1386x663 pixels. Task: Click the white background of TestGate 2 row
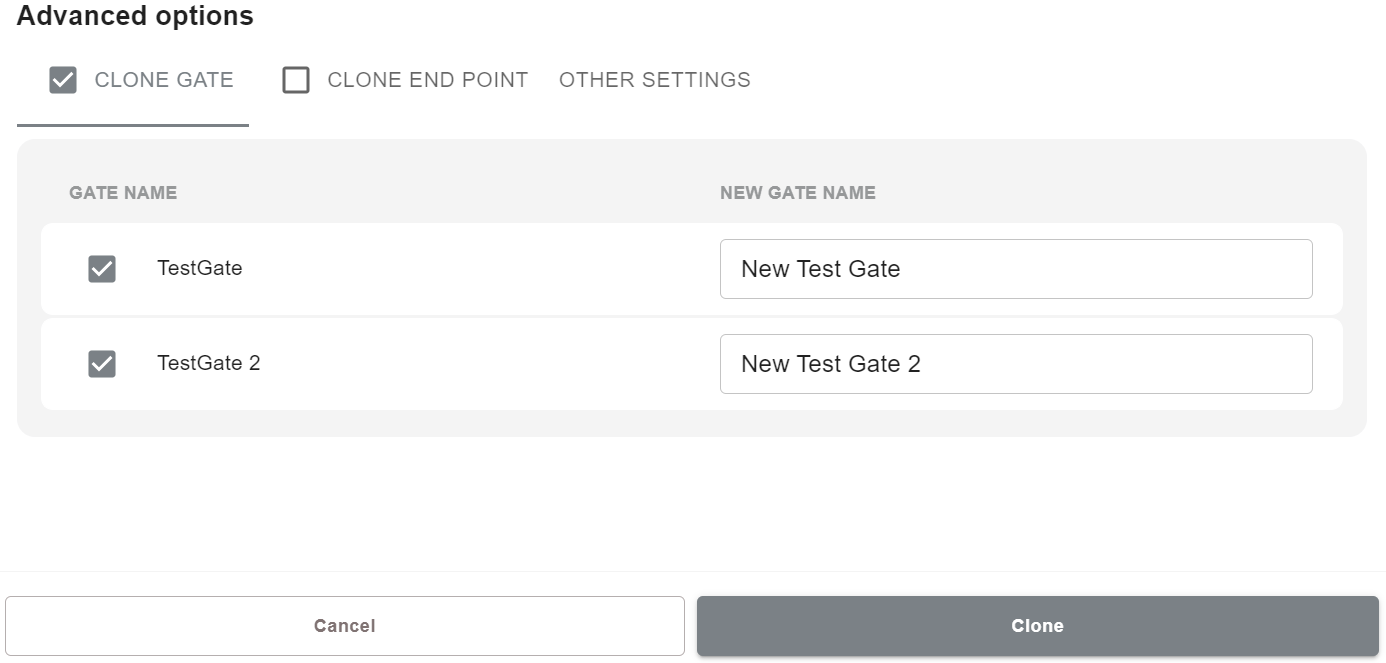pyautogui.click(x=480, y=364)
